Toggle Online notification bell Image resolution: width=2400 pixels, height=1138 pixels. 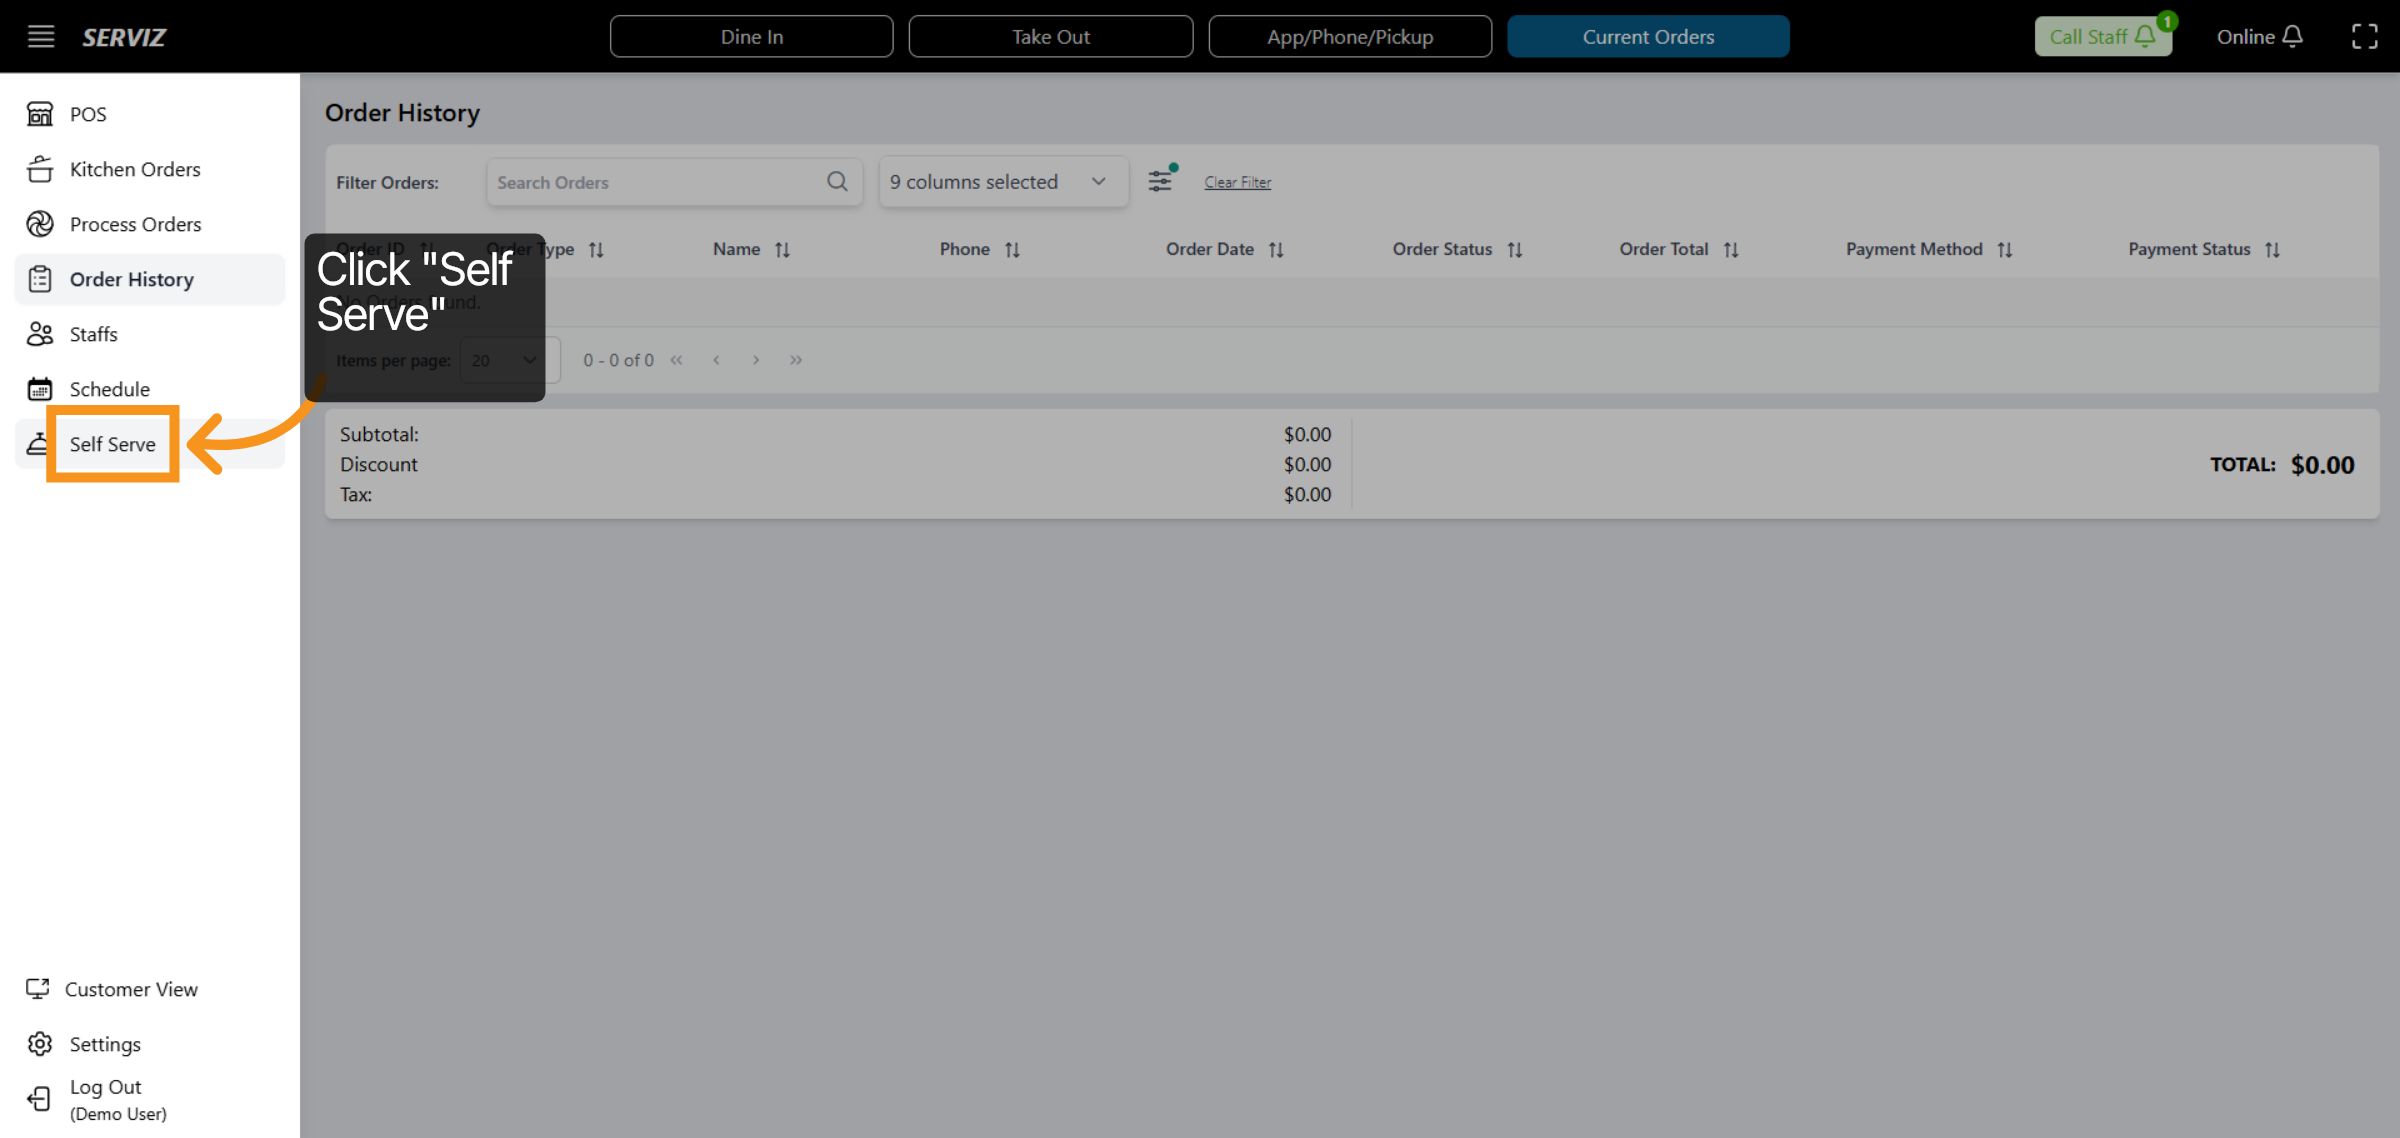[2293, 37]
